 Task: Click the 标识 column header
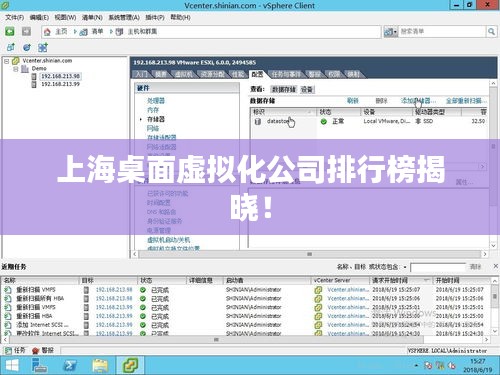(283, 112)
